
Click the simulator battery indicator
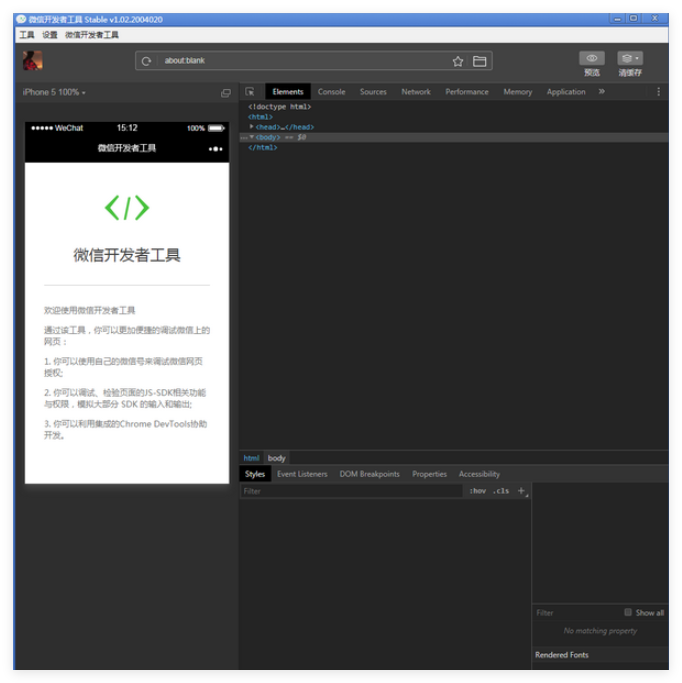click(216, 128)
